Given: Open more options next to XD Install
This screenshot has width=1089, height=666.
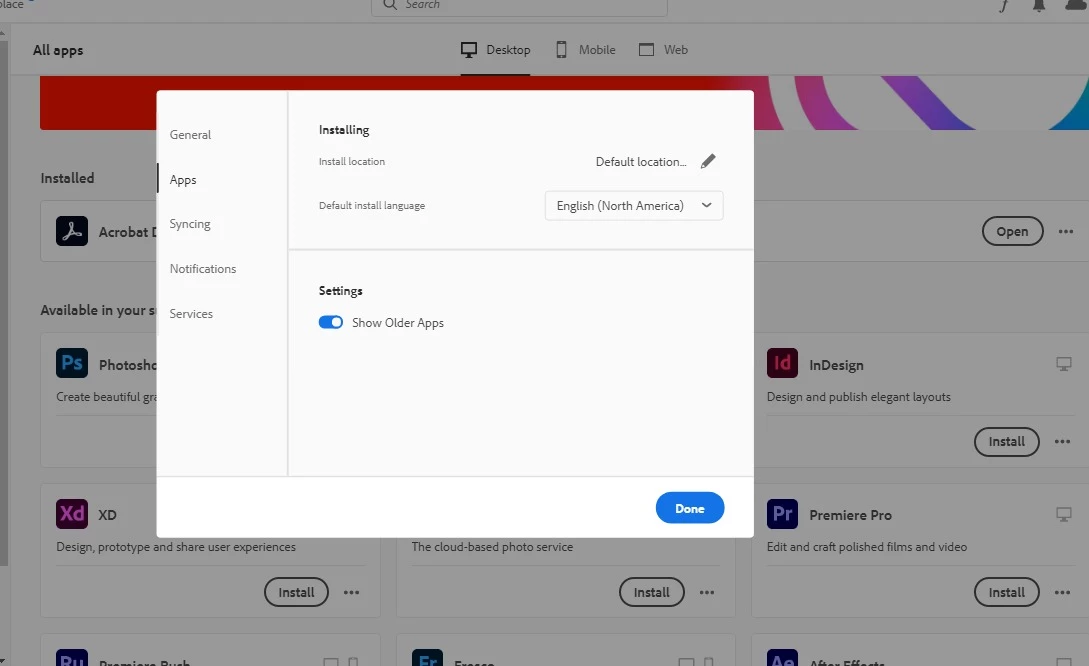Looking at the screenshot, I should tap(351, 592).
